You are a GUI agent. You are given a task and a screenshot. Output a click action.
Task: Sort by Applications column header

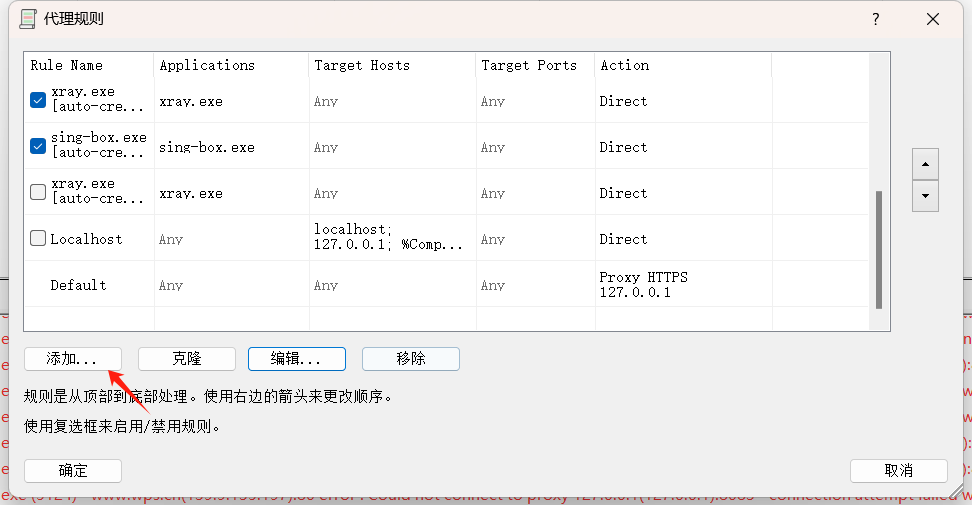pos(231,65)
